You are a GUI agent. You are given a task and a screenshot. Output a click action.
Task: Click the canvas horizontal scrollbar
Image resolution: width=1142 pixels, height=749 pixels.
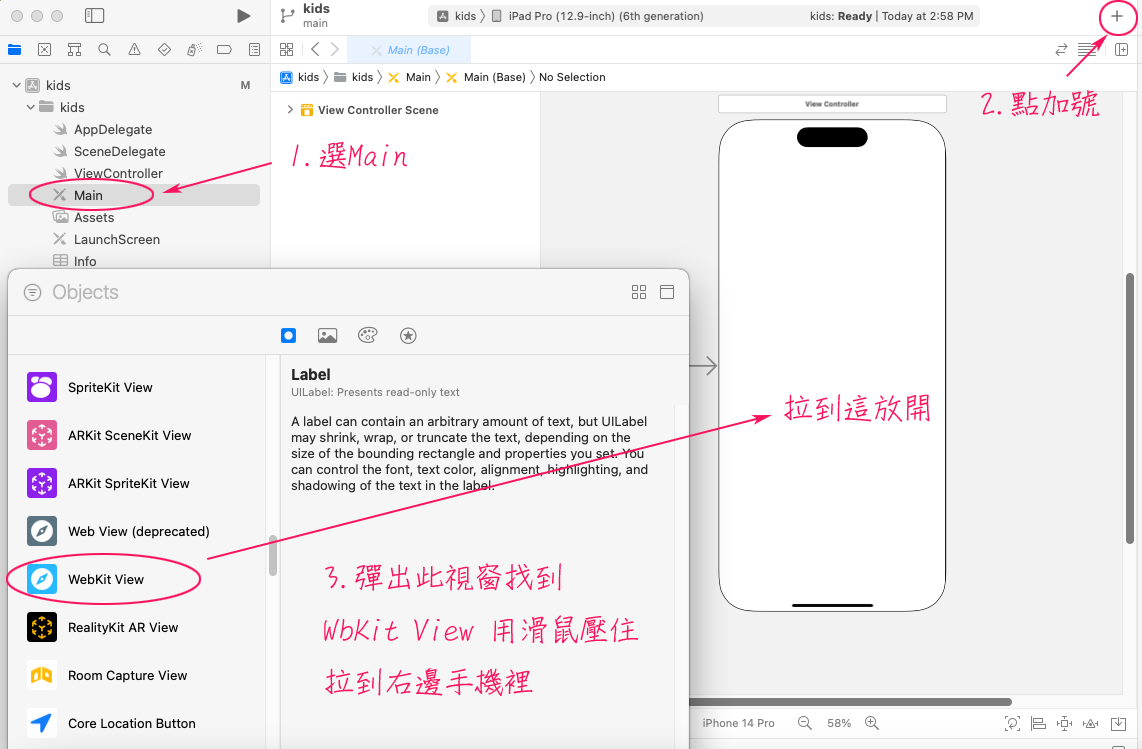850,702
